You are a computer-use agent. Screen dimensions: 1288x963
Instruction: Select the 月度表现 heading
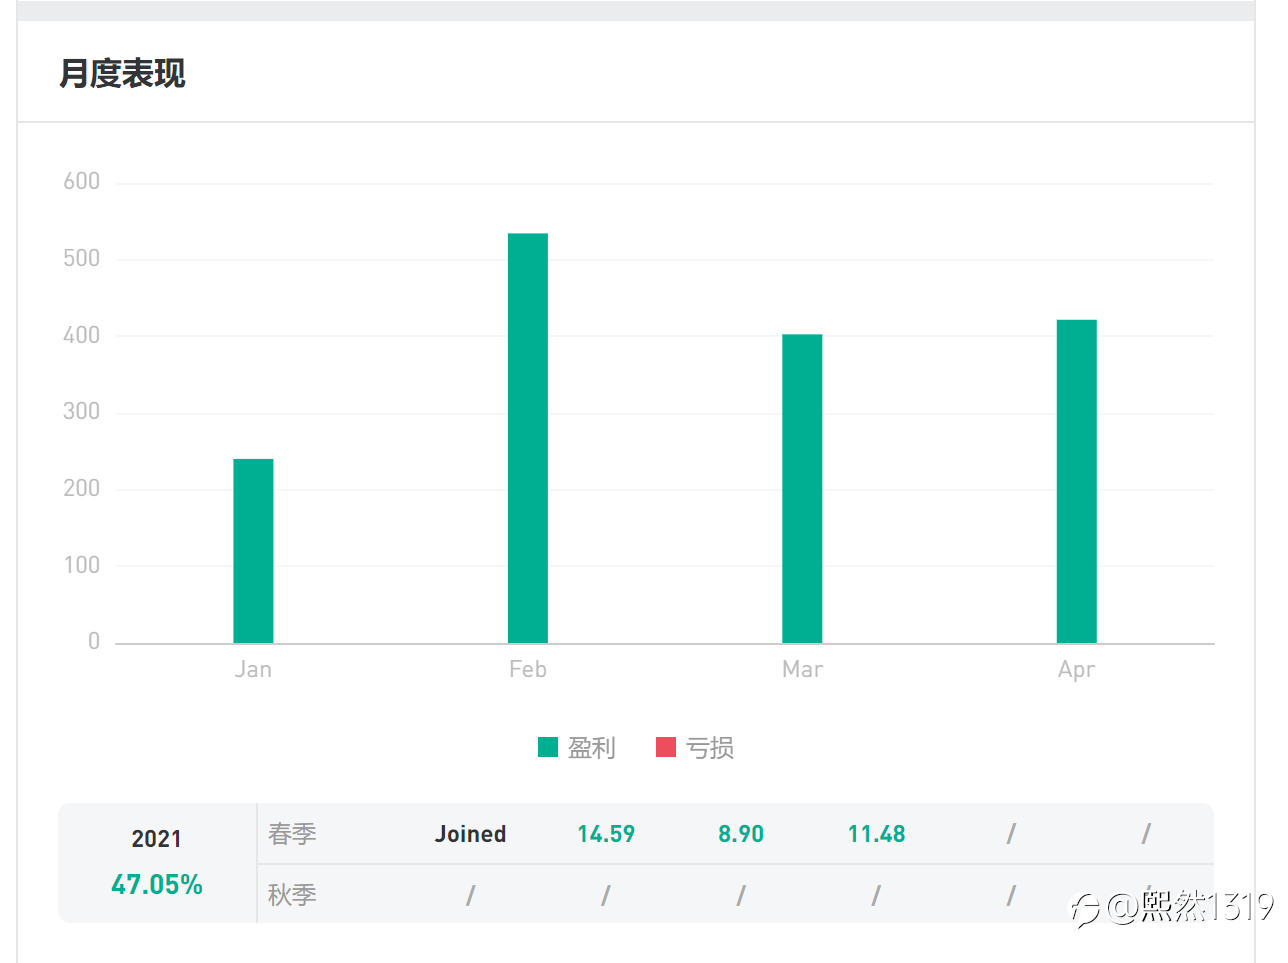(122, 73)
